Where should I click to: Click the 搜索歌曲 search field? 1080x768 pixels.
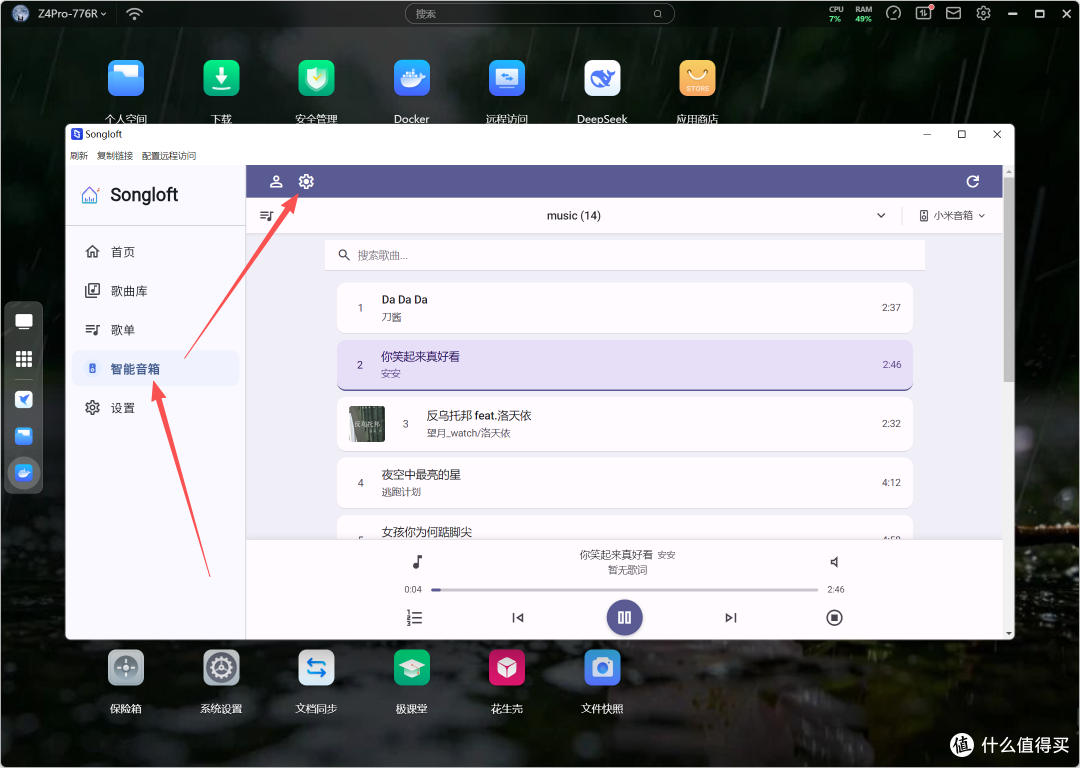(x=625, y=256)
